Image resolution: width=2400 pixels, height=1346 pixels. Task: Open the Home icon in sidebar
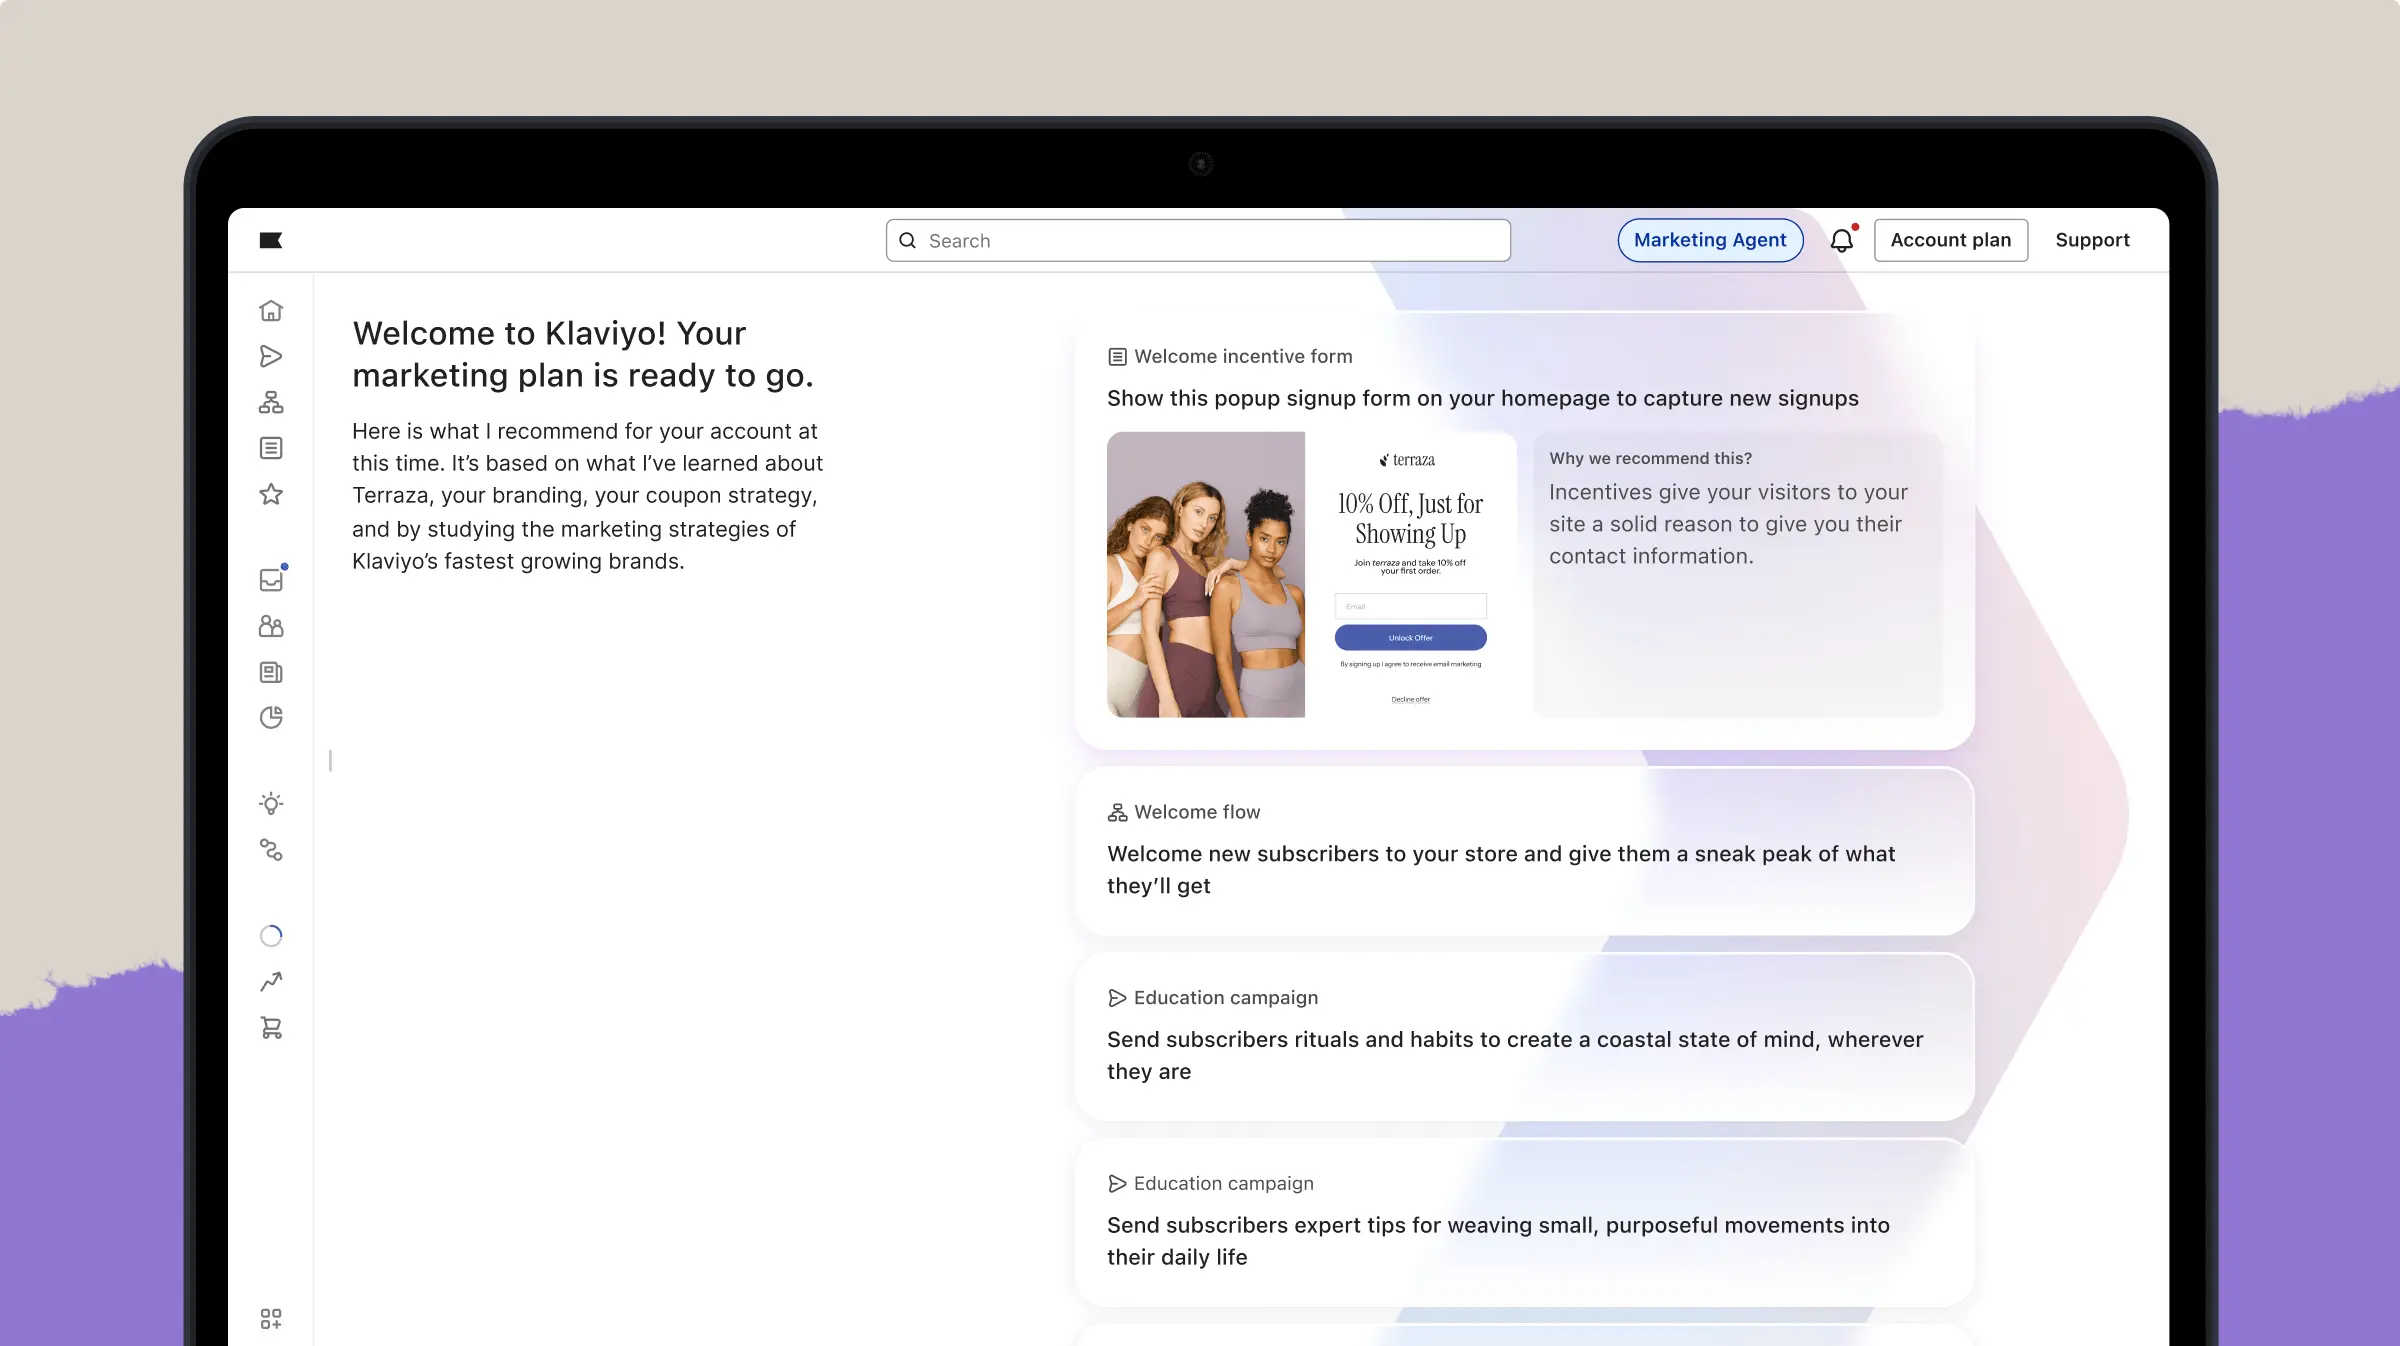pyautogui.click(x=271, y=311)
